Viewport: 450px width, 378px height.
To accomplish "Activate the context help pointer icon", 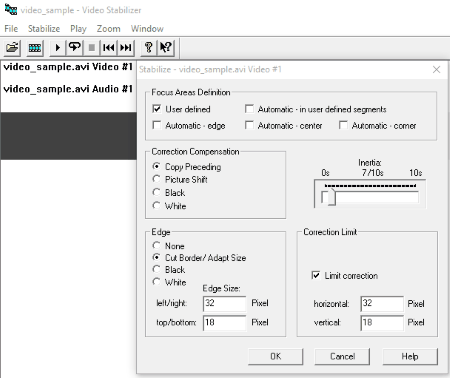I will [166, 48].
